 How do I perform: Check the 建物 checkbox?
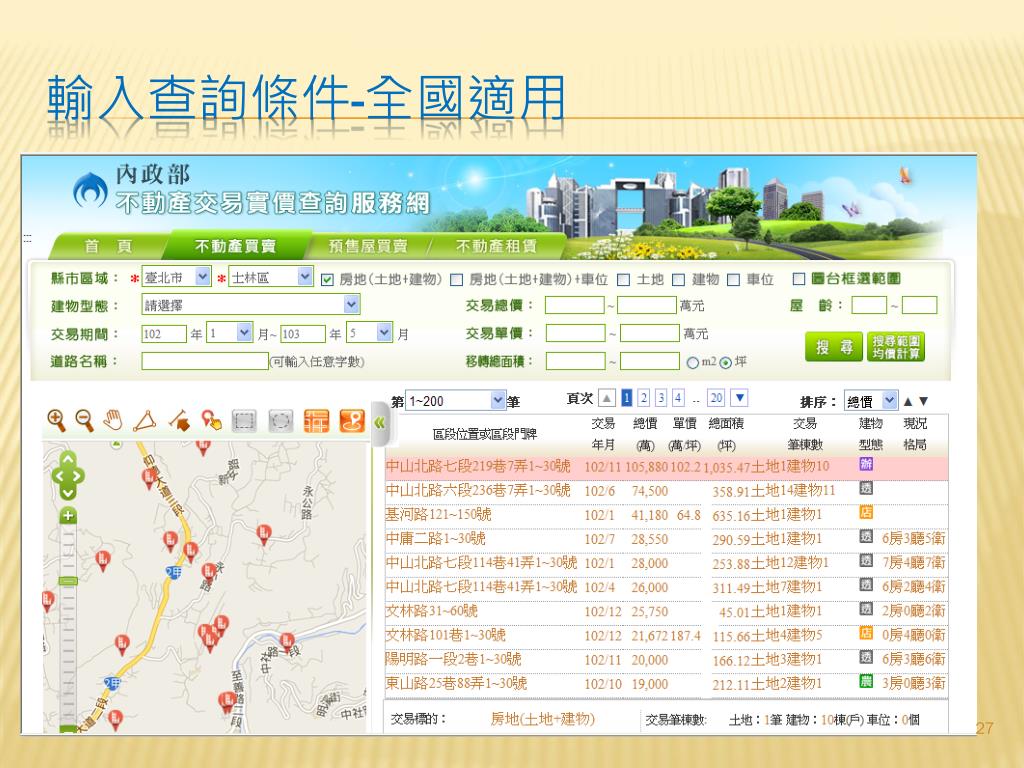tap(679, 280)
